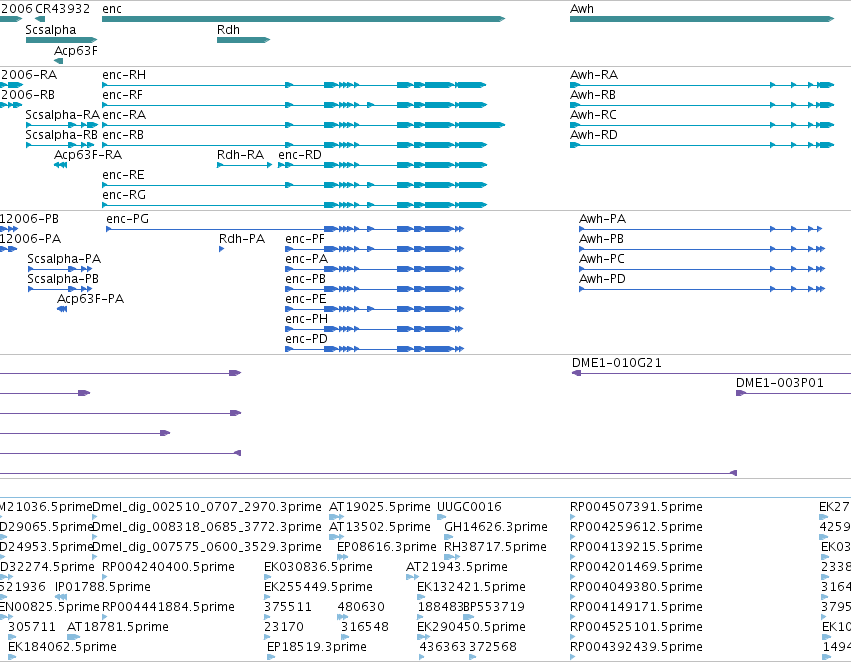The width and height of the screenshot is (851, 662).
Task: Click the Rdh-RA transcript label
Action: click(x=240, y=155)
